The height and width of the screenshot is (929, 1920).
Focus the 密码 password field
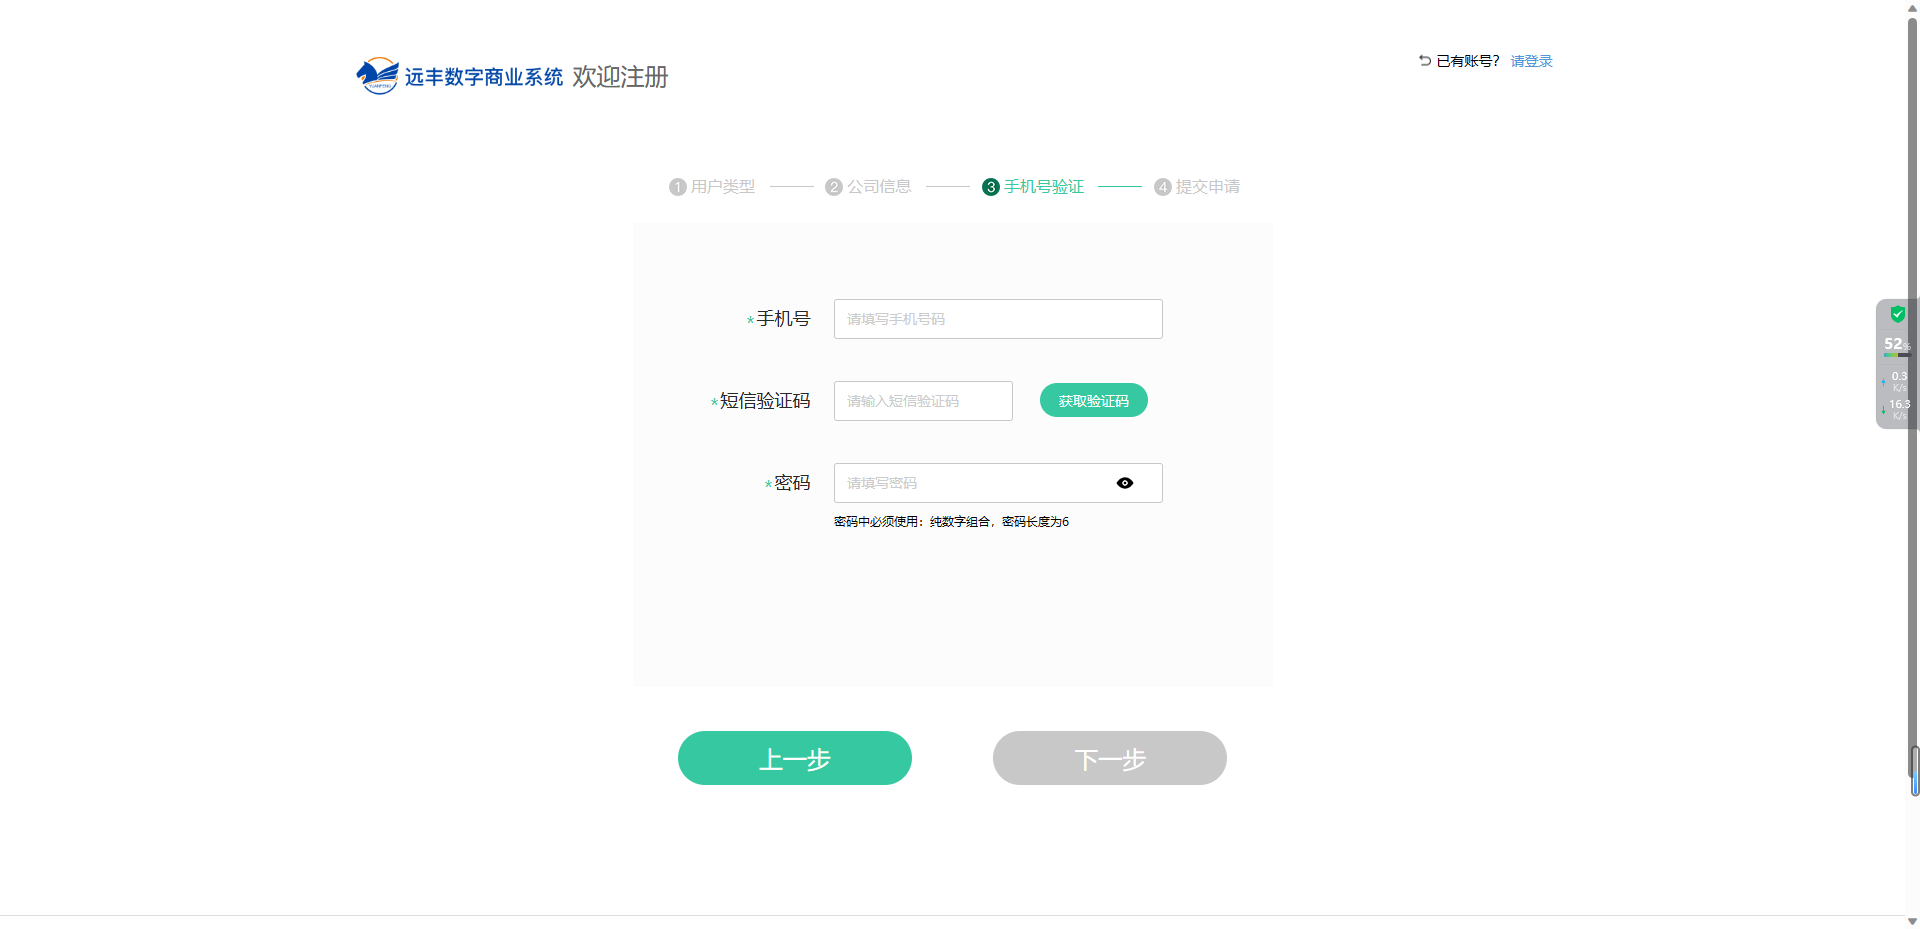[998, 483]
